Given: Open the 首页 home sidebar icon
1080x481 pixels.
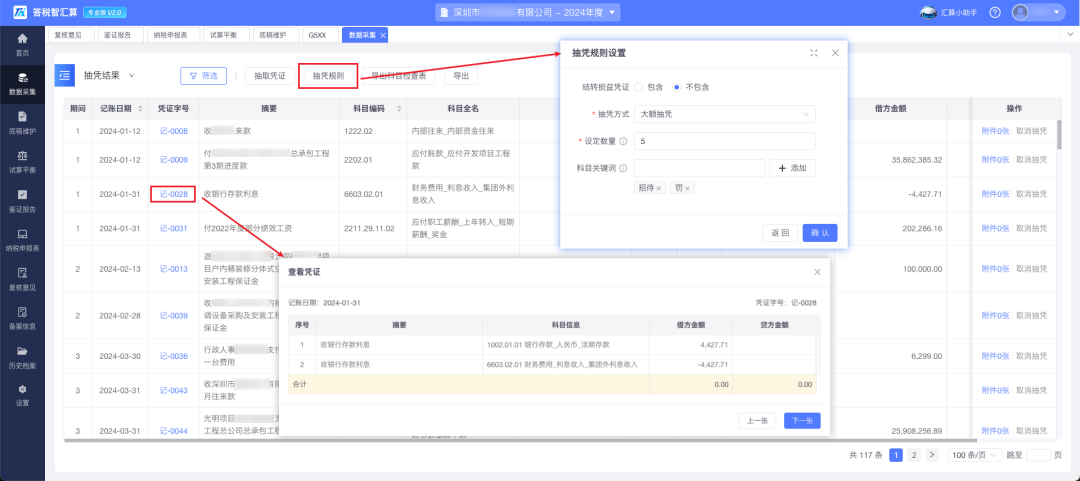Looking at the screenshot, I should point(22,43).
